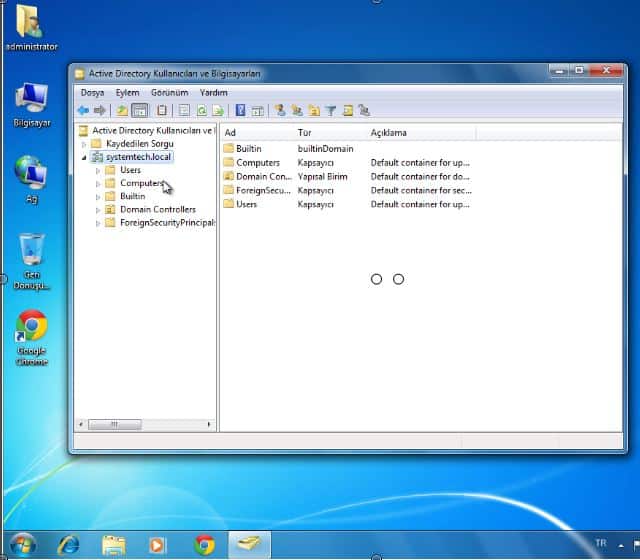Click the tree pane horizontal scrollbar thumb
640x560 pixels.
[x=113, y=424]
